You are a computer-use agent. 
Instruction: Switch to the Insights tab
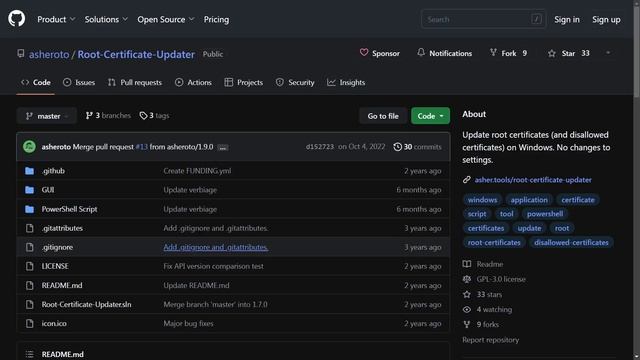[x=346, y=82]
